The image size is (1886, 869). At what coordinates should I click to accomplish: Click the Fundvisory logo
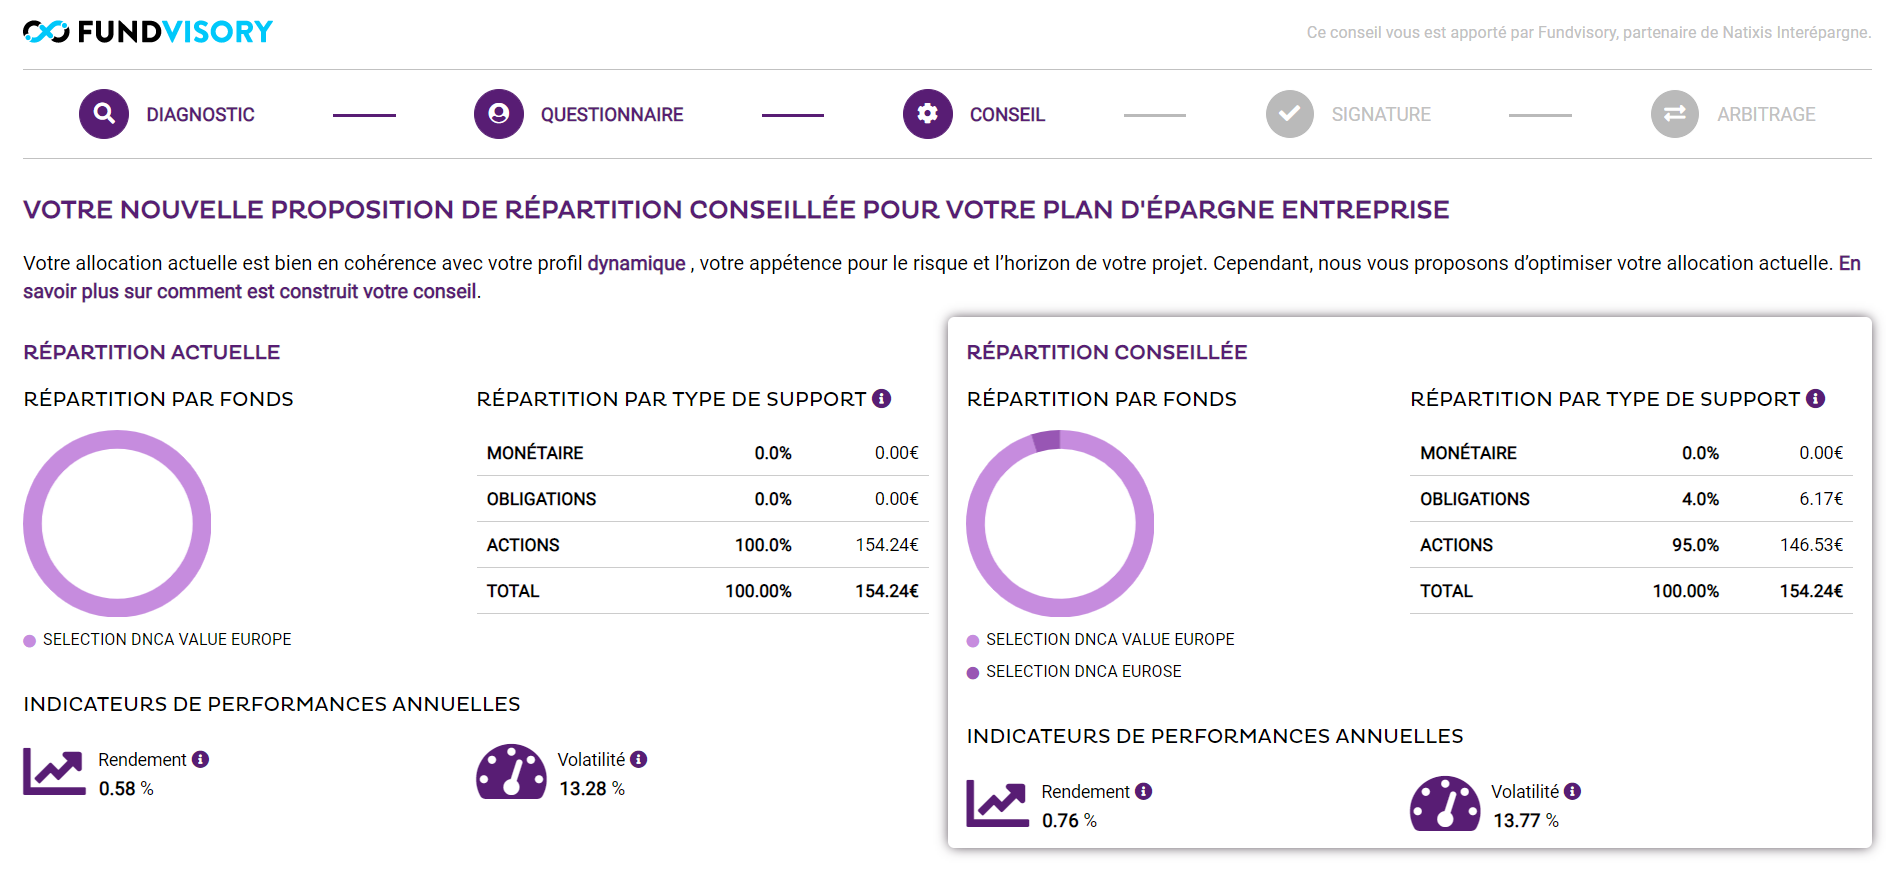(x=148, y=32)
